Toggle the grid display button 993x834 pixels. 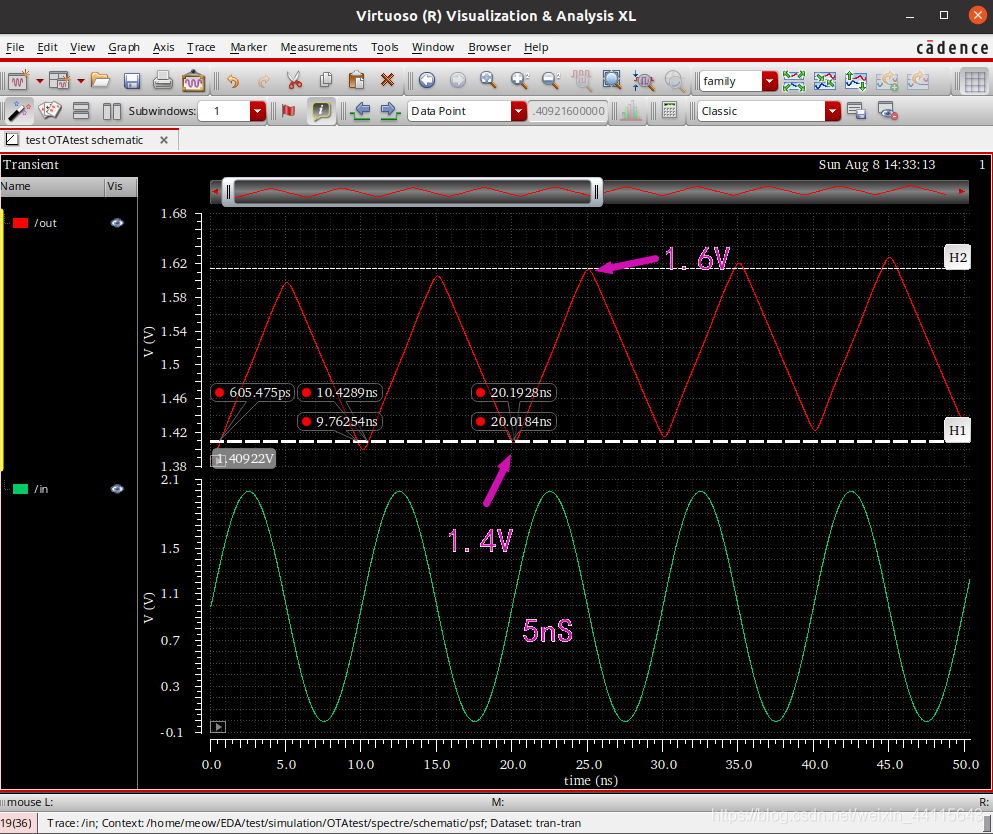point(975,82)
